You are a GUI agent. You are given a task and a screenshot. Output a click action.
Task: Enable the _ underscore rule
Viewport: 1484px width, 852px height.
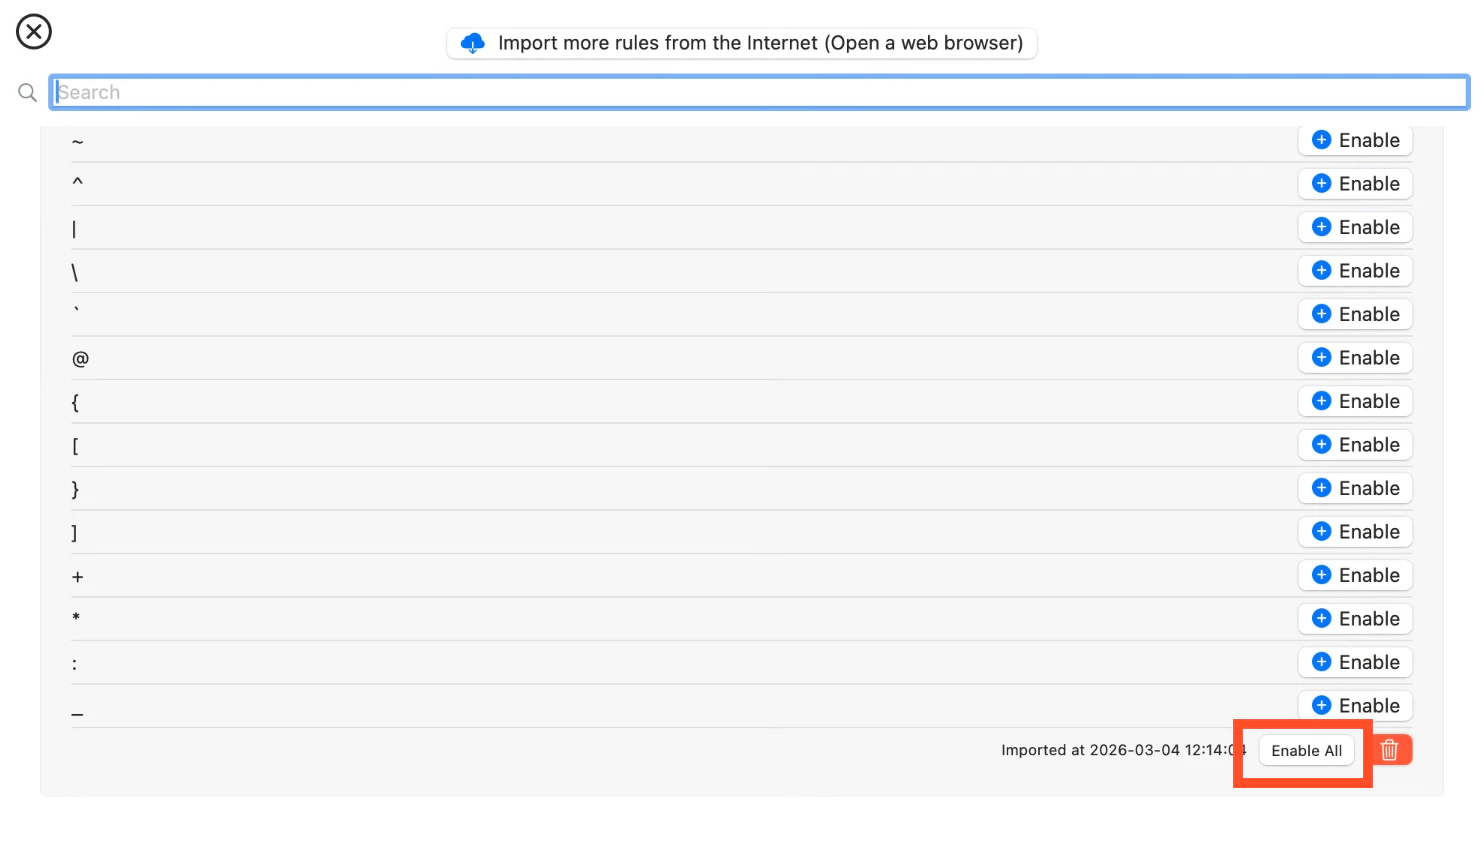click(1355, 706)
